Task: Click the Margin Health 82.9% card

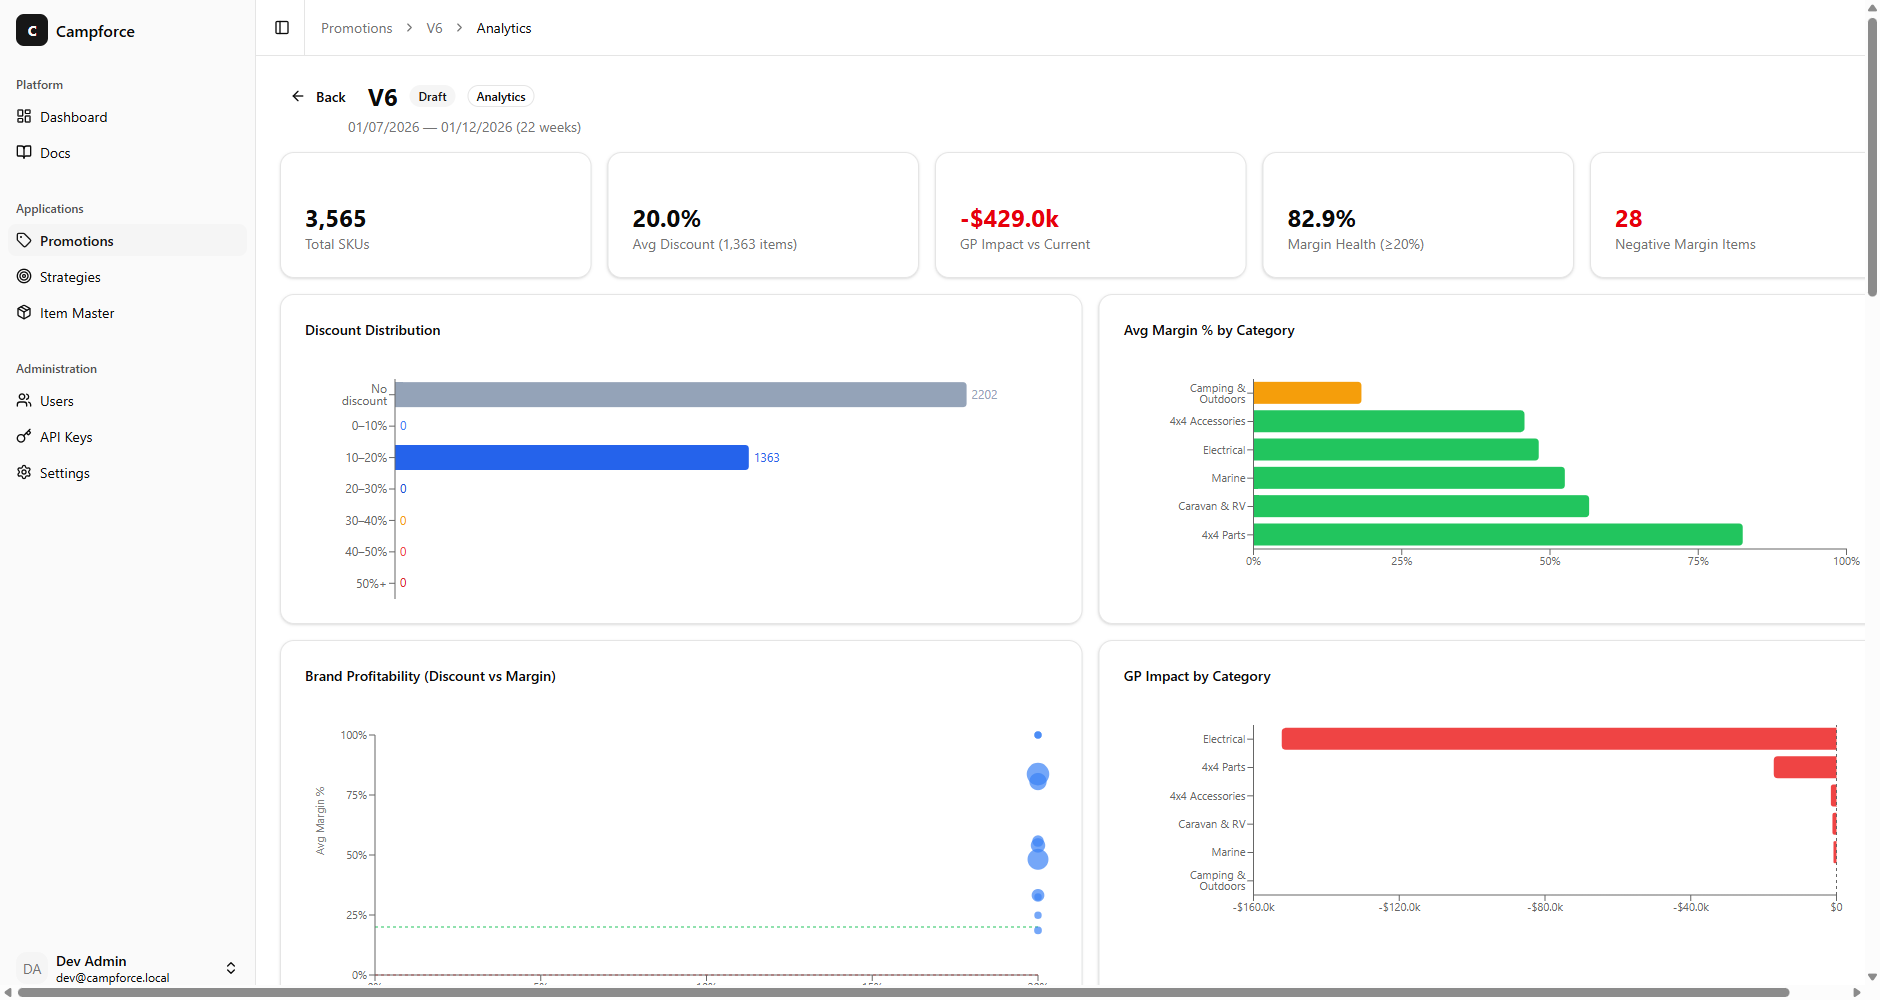Action: tap(1418, 215)
